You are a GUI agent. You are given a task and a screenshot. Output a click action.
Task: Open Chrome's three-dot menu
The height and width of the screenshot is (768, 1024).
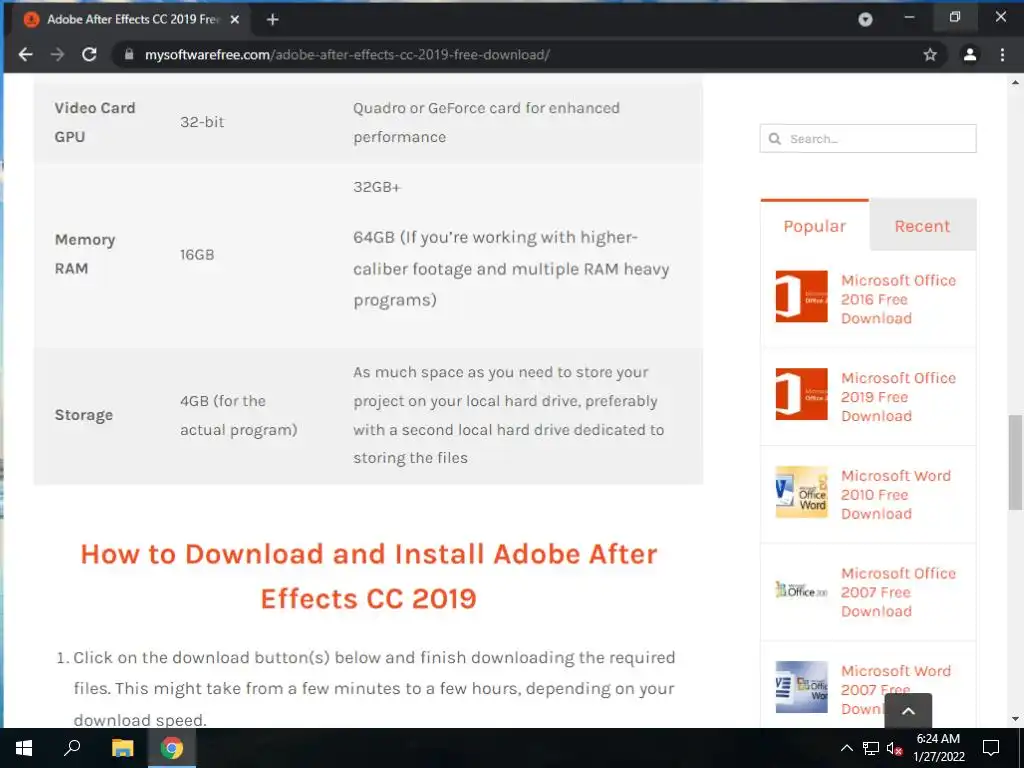pos(1002,55)
